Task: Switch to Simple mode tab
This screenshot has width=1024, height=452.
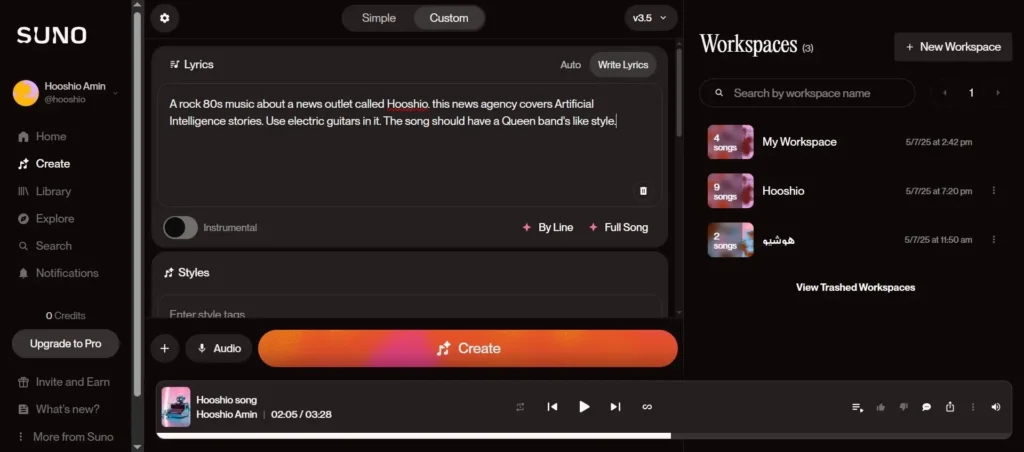Action: [x=379, y=18]
